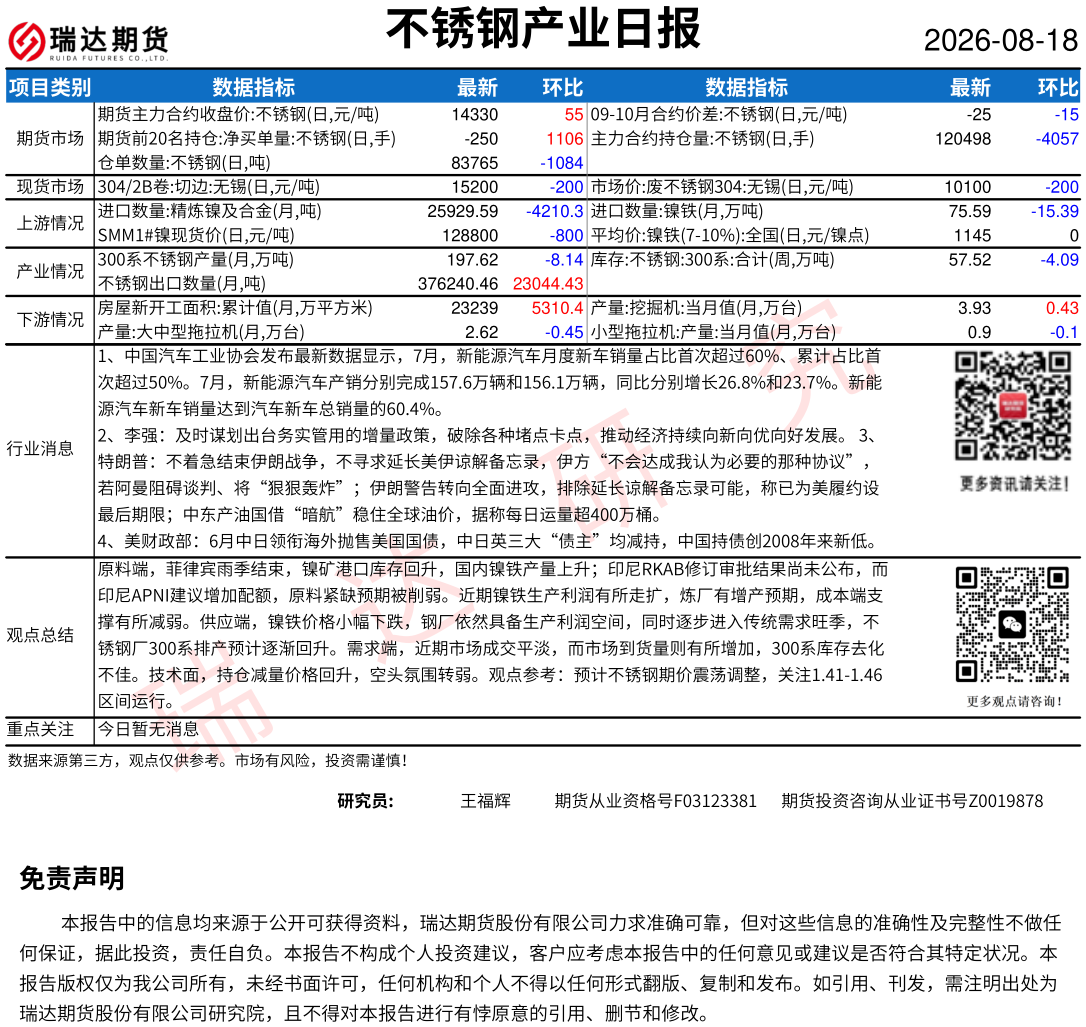Click the spot price value 15200
Image resolution: width=1086 pixels, height=1027 pixels.
point(474,187)
